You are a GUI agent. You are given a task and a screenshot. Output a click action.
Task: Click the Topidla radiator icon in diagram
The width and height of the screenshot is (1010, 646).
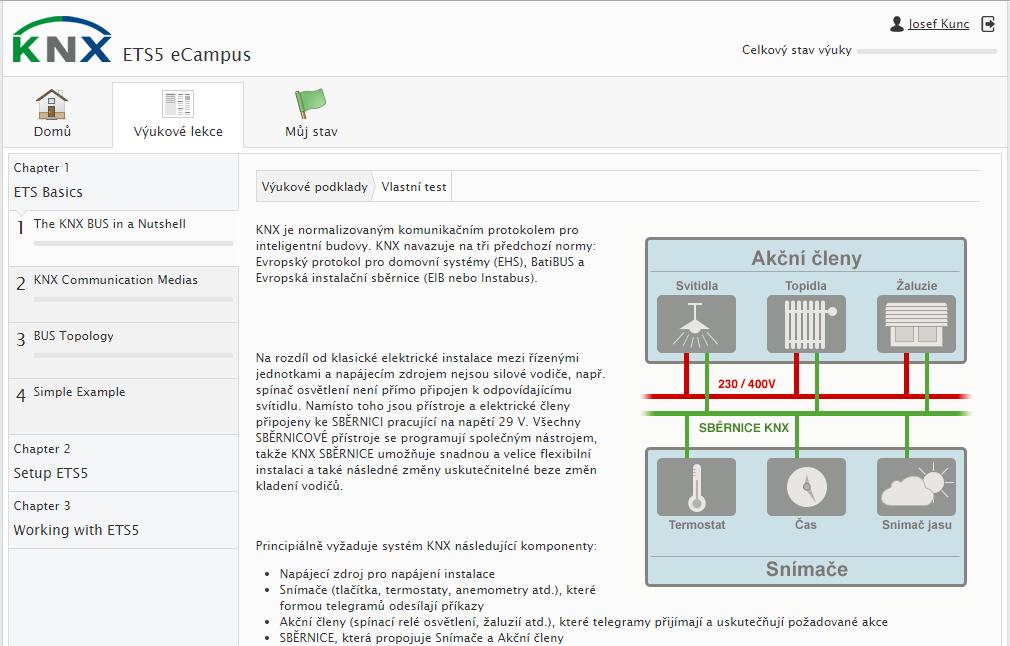tap(806, 324)
